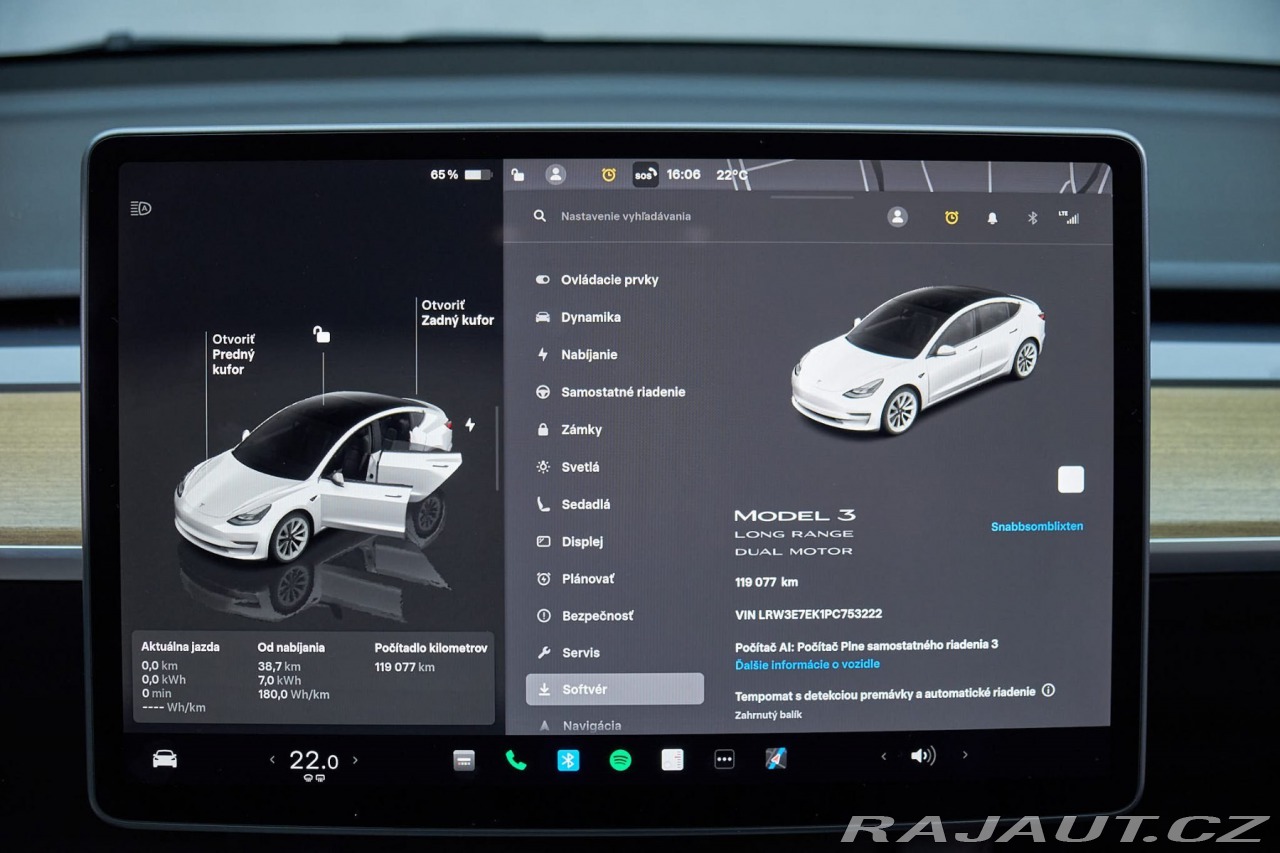Image resolution: width=1280 pixels, height=853 pixels.
Task: Open the green Phone app
Action: 516,760
